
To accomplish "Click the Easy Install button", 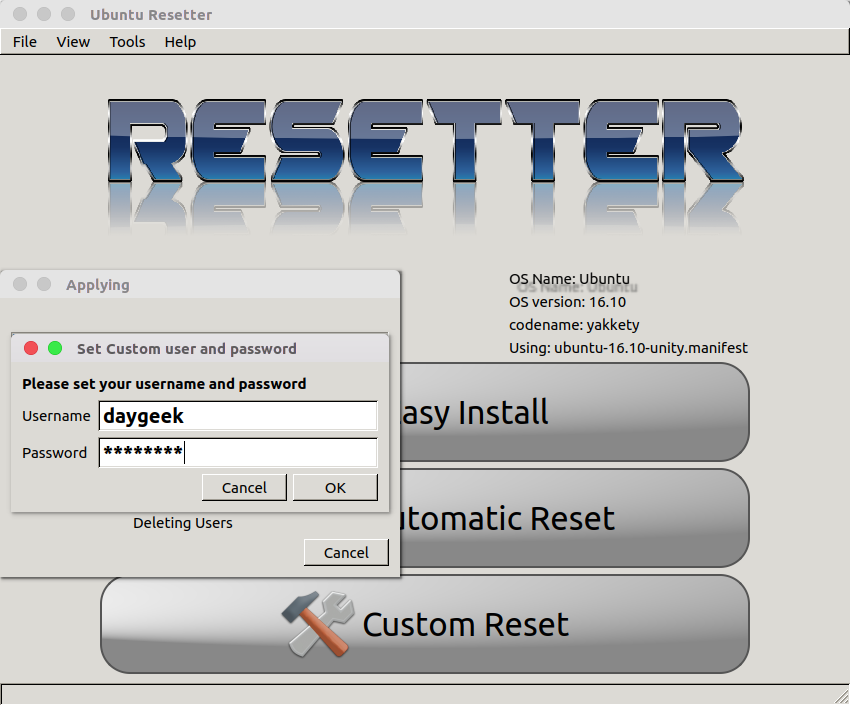I will 575,412.
